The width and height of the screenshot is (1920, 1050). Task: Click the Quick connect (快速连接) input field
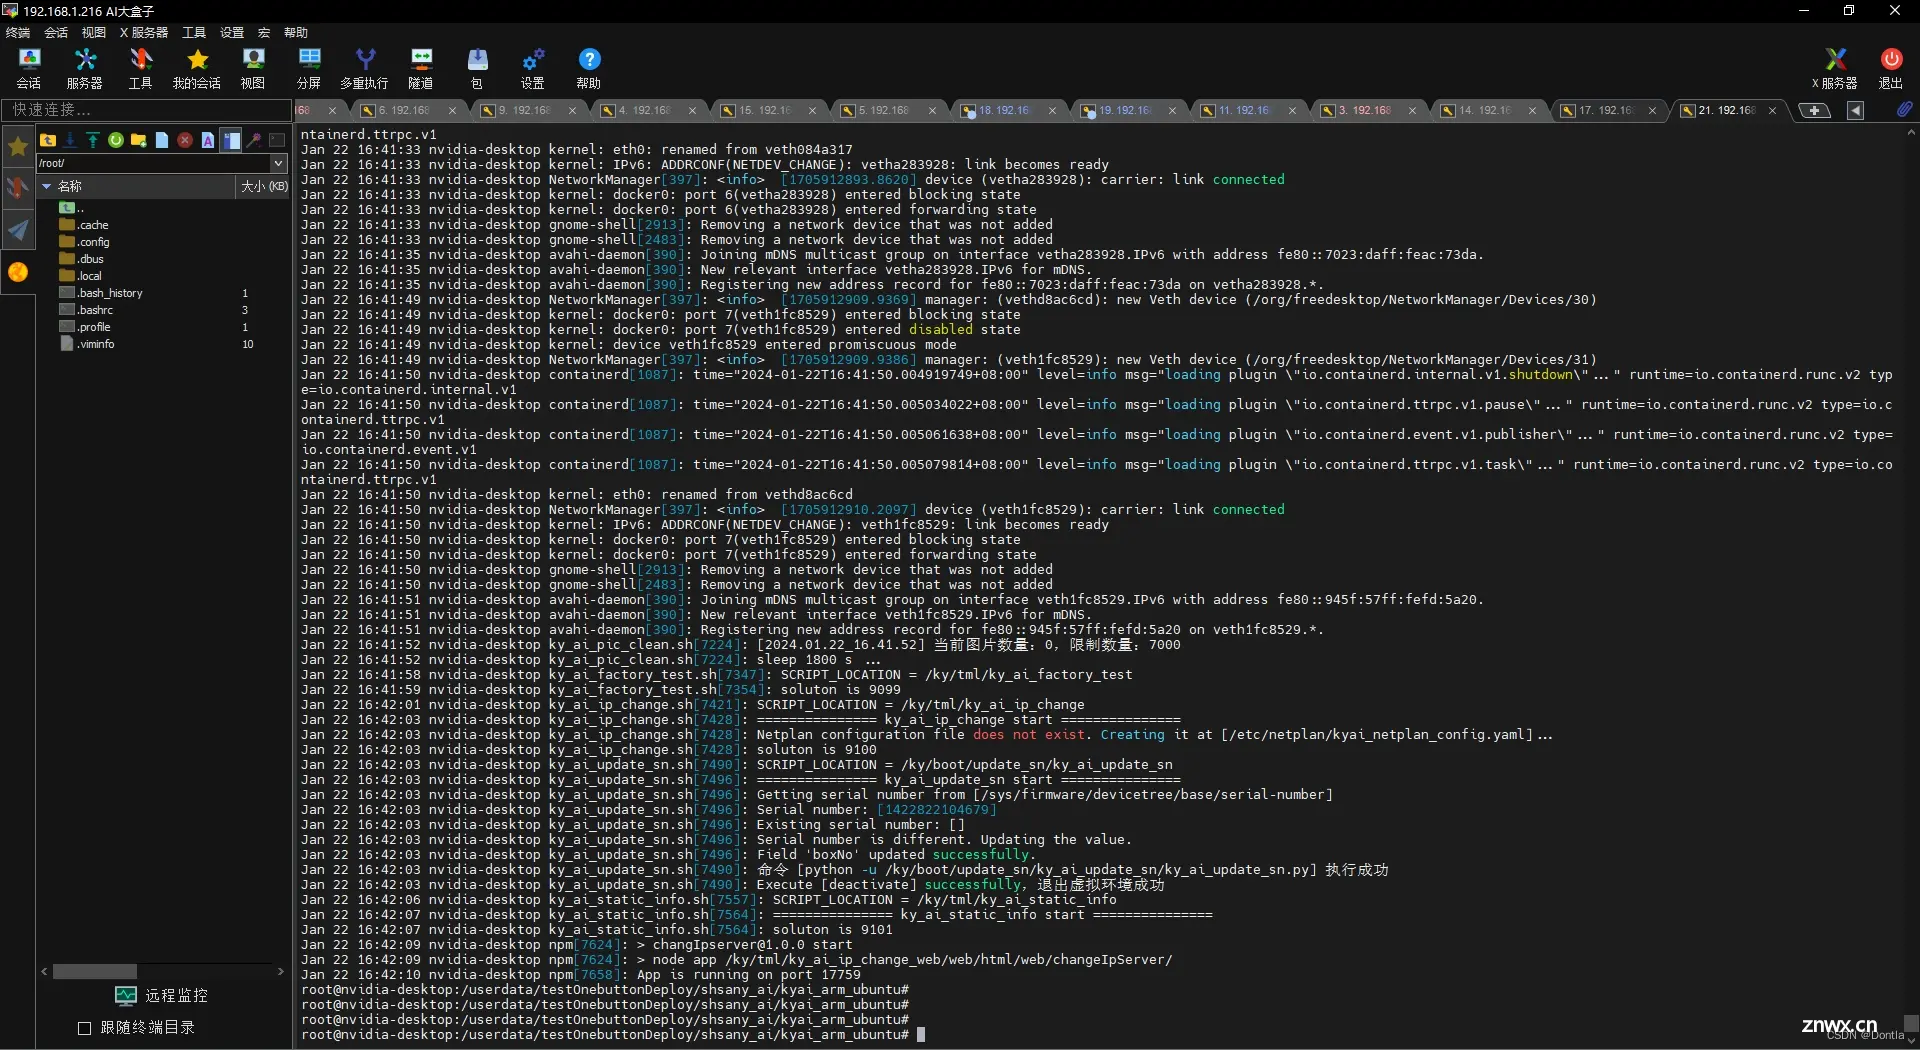pyautogui.click(x=147, y=110)
